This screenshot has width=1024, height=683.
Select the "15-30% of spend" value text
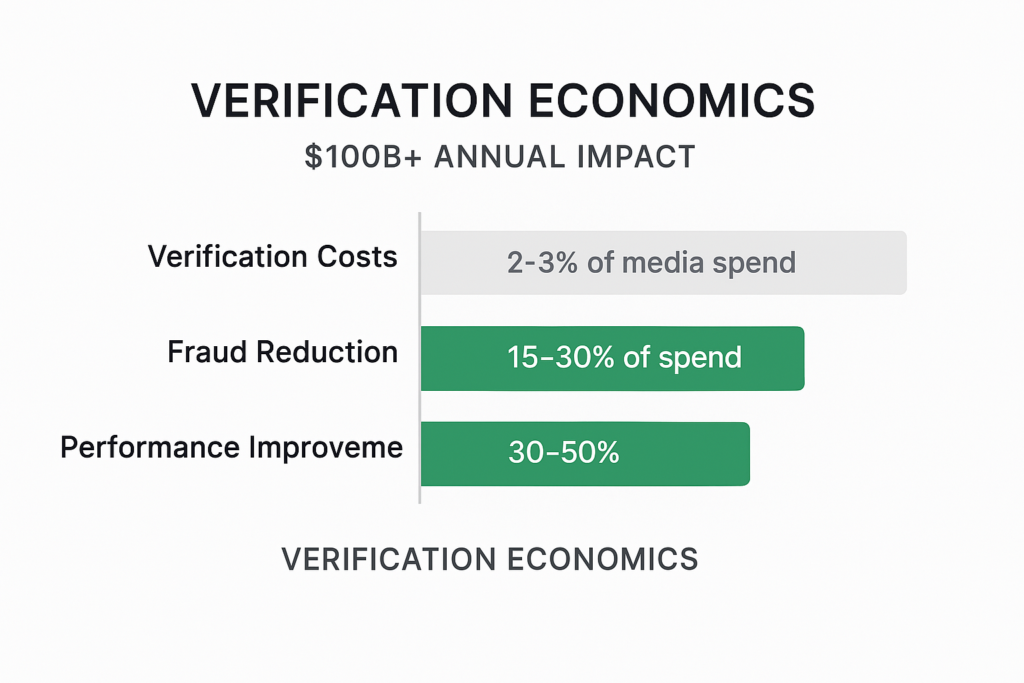point(624,358)
